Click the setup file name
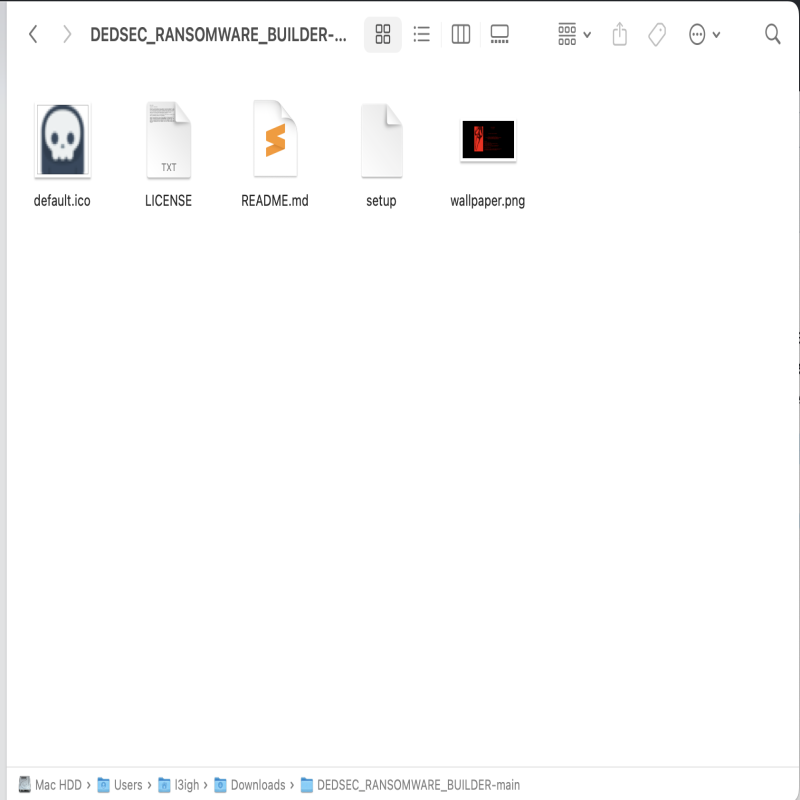Image resolution: width=800 pixels, height=800 pixels. (381, 201)
